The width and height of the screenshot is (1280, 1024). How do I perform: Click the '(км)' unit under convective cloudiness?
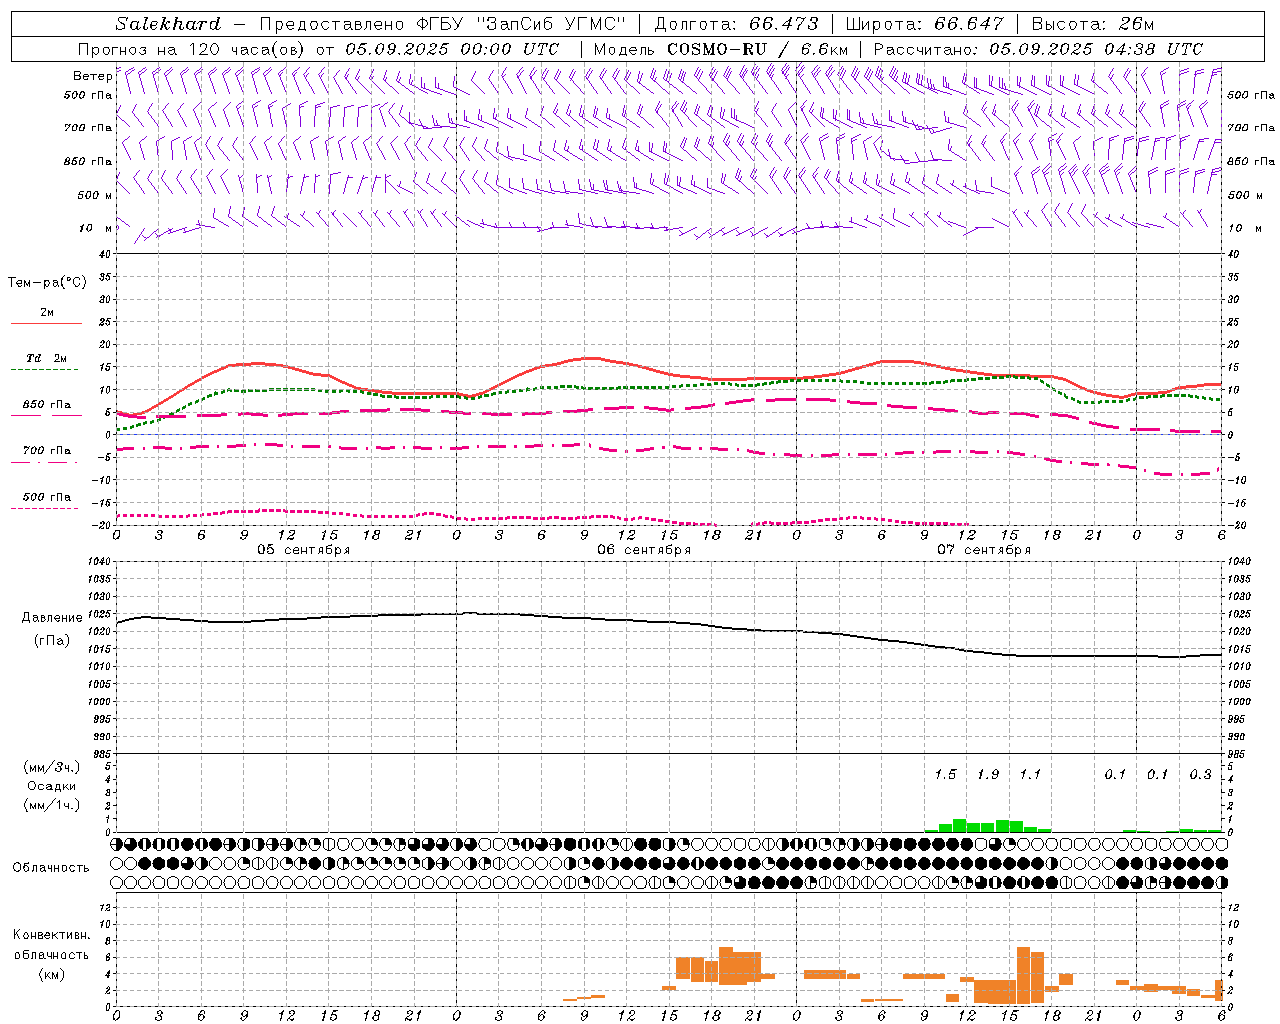pos(52,974)
